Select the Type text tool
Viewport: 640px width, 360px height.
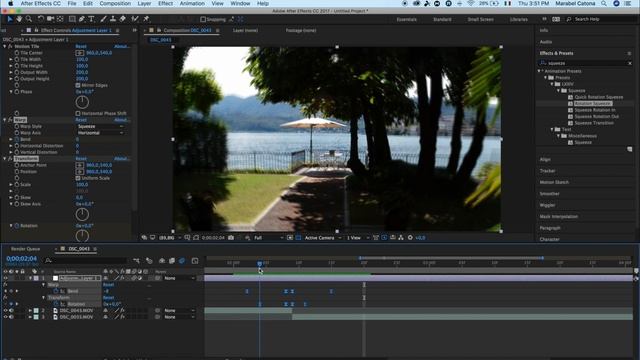pos(91,19)
